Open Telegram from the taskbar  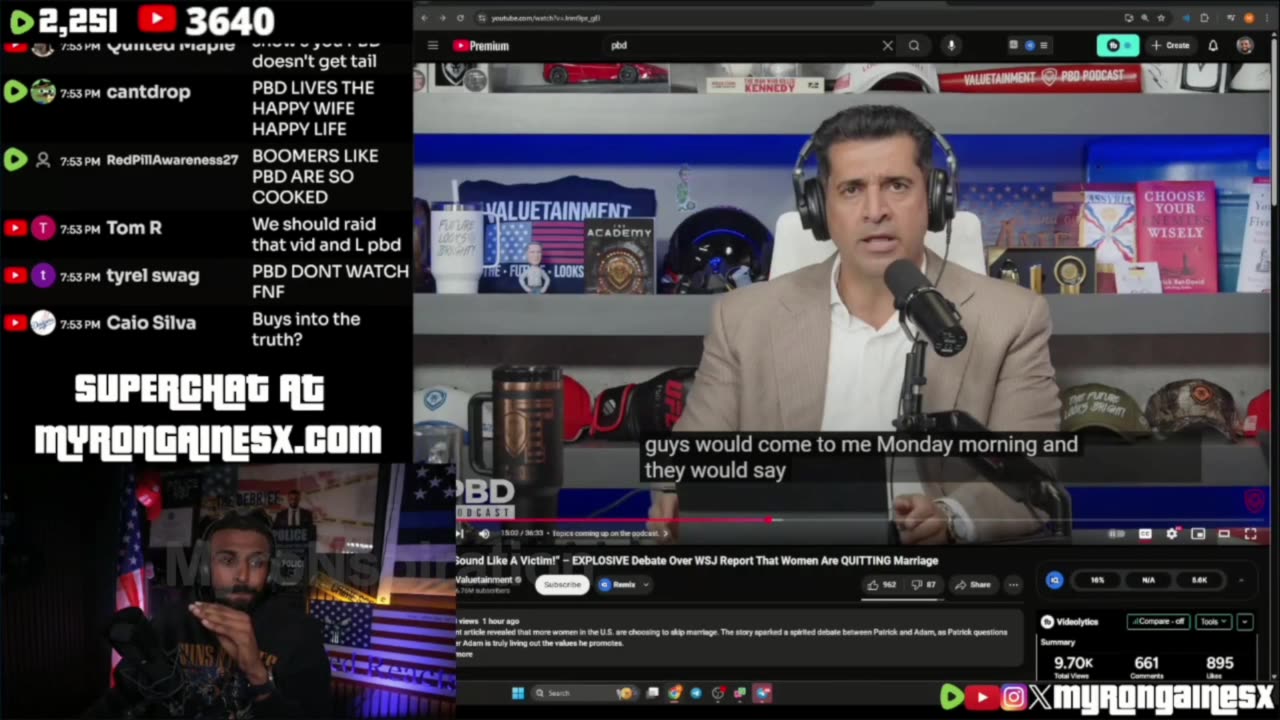tap(696, 693)
